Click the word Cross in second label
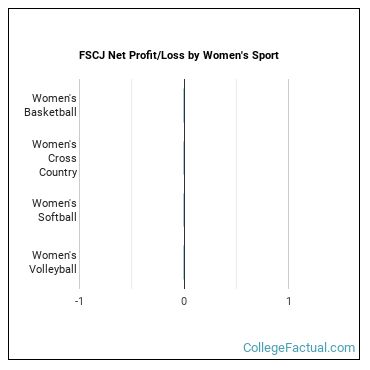 pyautogui.click(x=62, y=158)
